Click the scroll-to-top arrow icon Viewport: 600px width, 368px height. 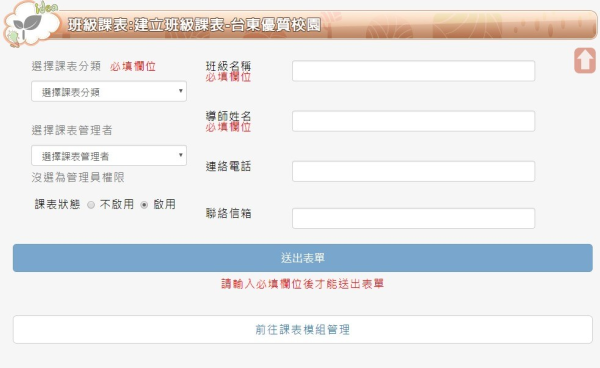[x=585, y=60]
